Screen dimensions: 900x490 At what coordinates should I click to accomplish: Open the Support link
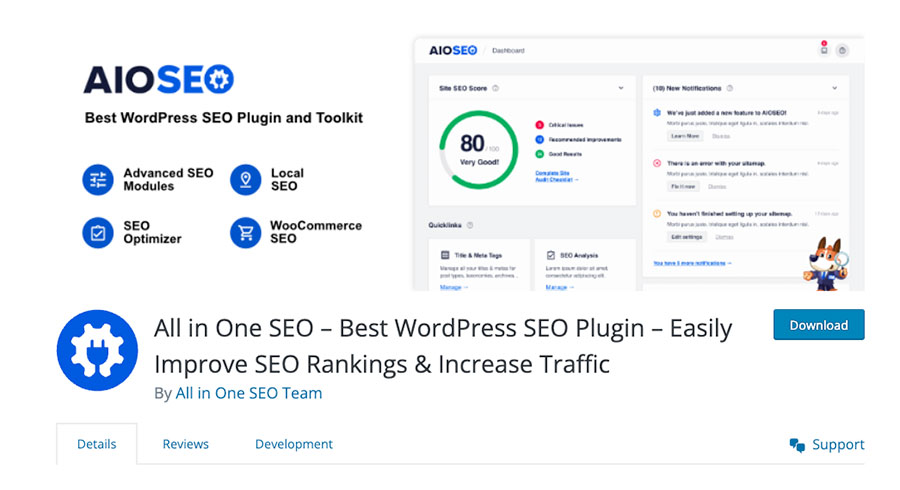pos(827,445)
